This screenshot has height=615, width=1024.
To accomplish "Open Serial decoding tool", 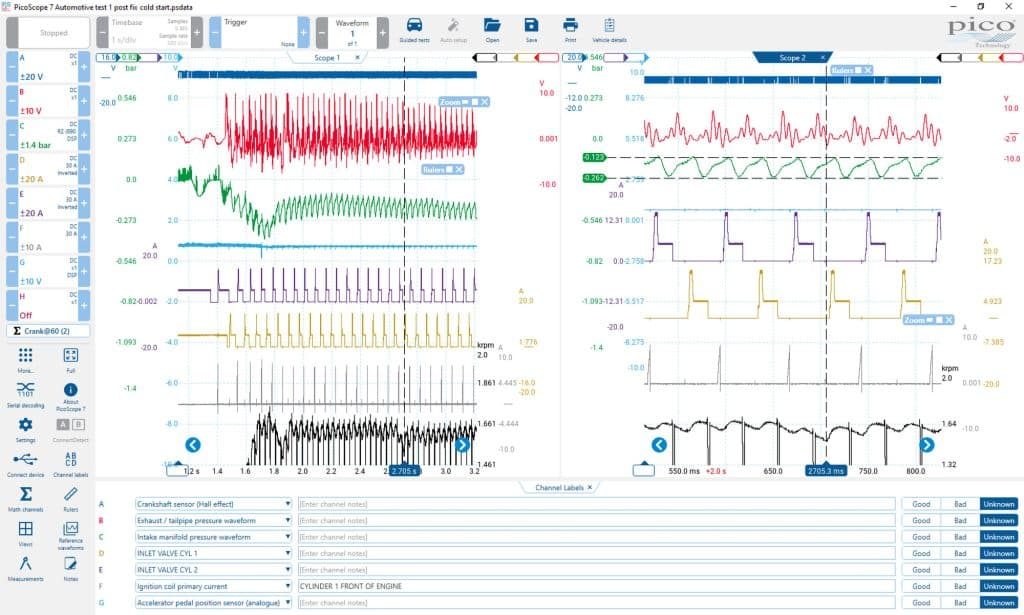I will point(25,394).
